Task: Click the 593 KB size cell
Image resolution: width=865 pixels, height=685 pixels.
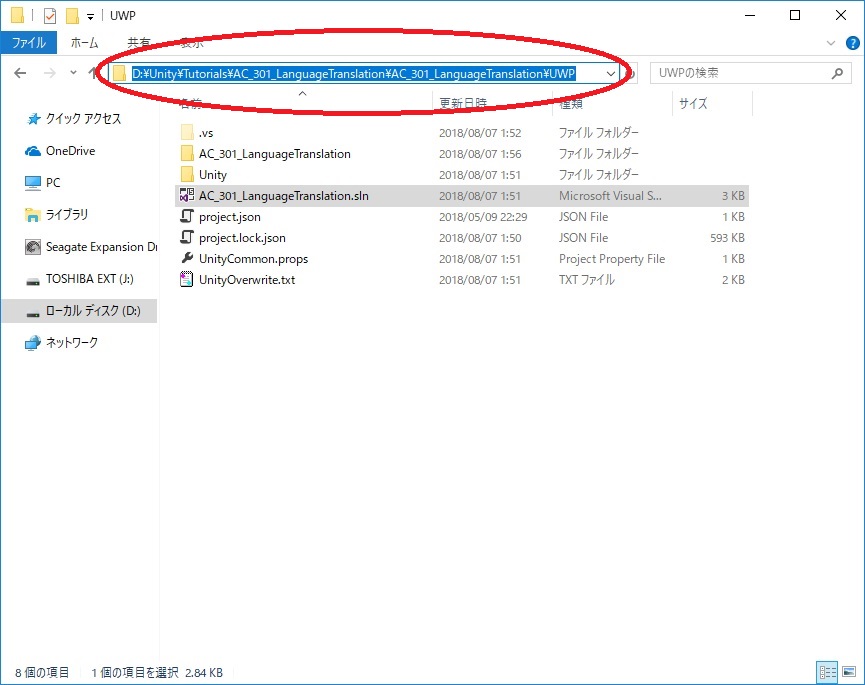Action: coord(727,238)
